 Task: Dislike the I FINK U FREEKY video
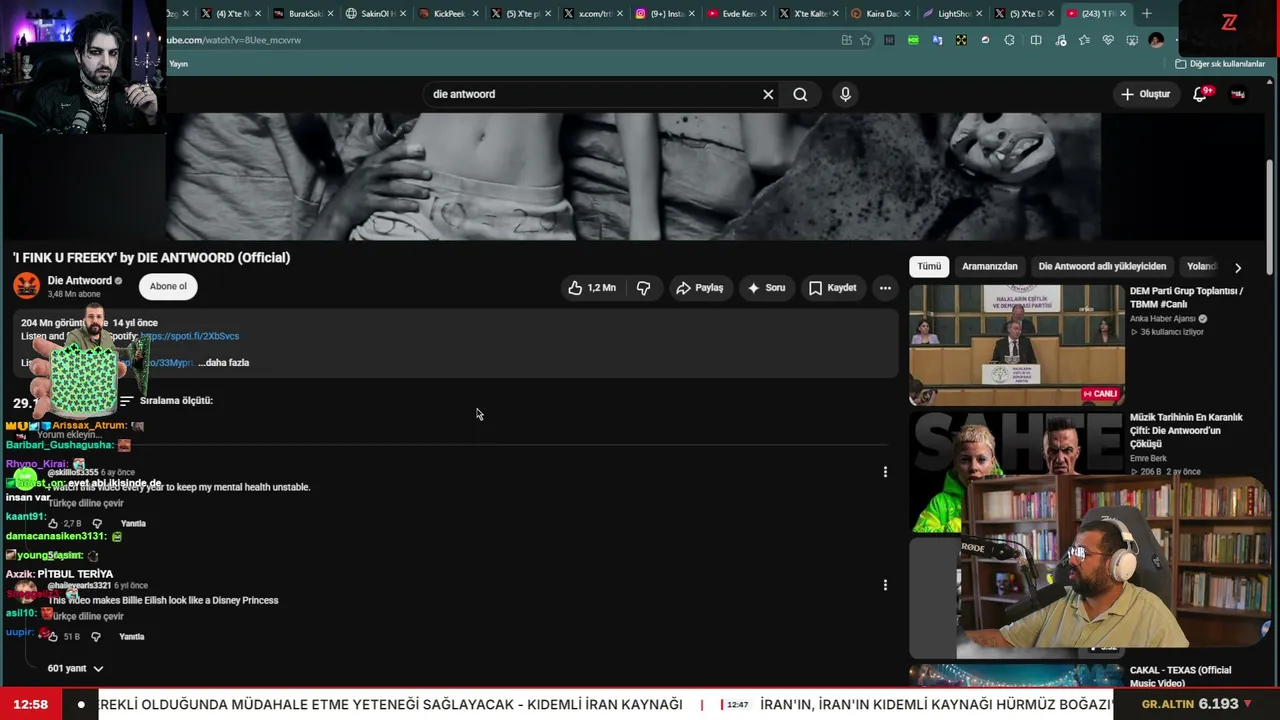pyautogui.click(x=643, y=288)
